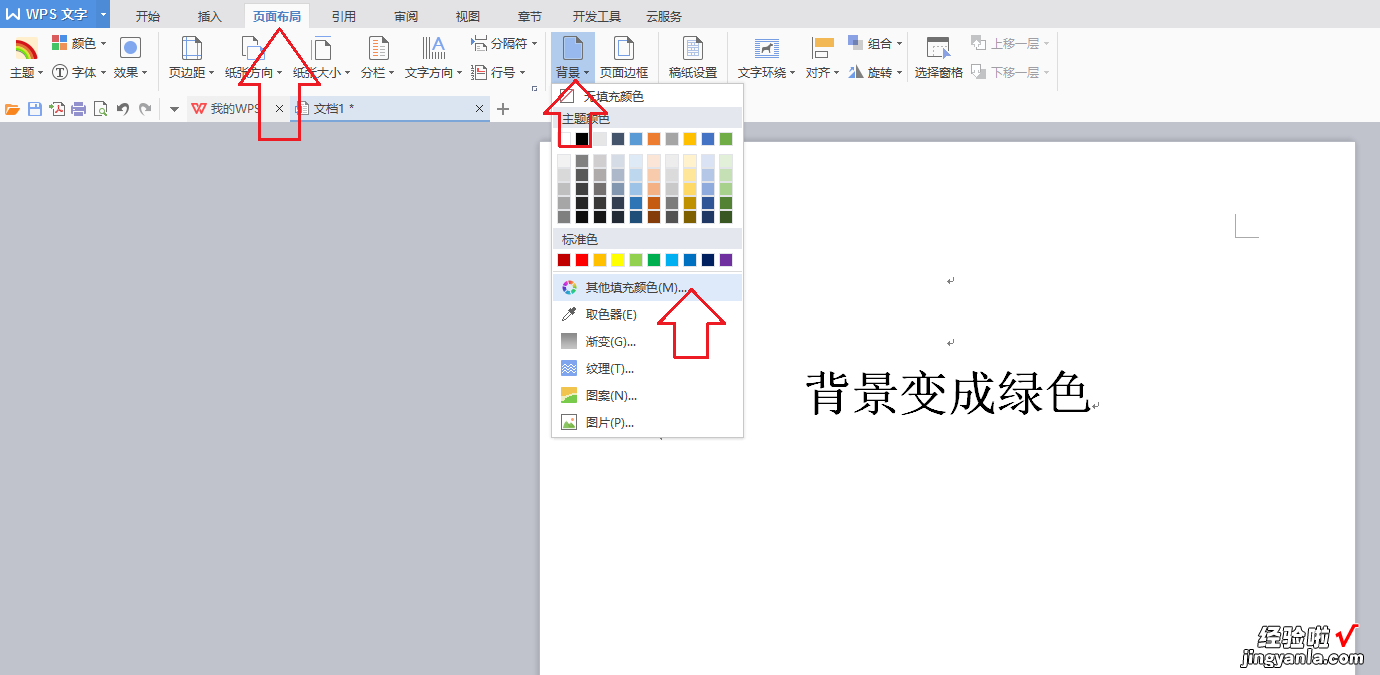Screen dimensions: 1380x675
Task: Open Page Border (页面边框) settings
Action: pyautogui.click(x=624, y=60)
